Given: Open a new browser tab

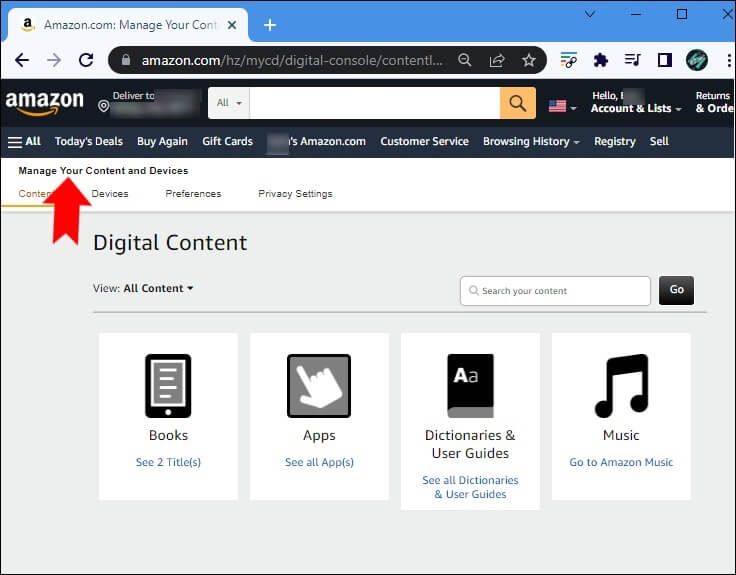Looking at the screenshot, I should click(270, 25).
